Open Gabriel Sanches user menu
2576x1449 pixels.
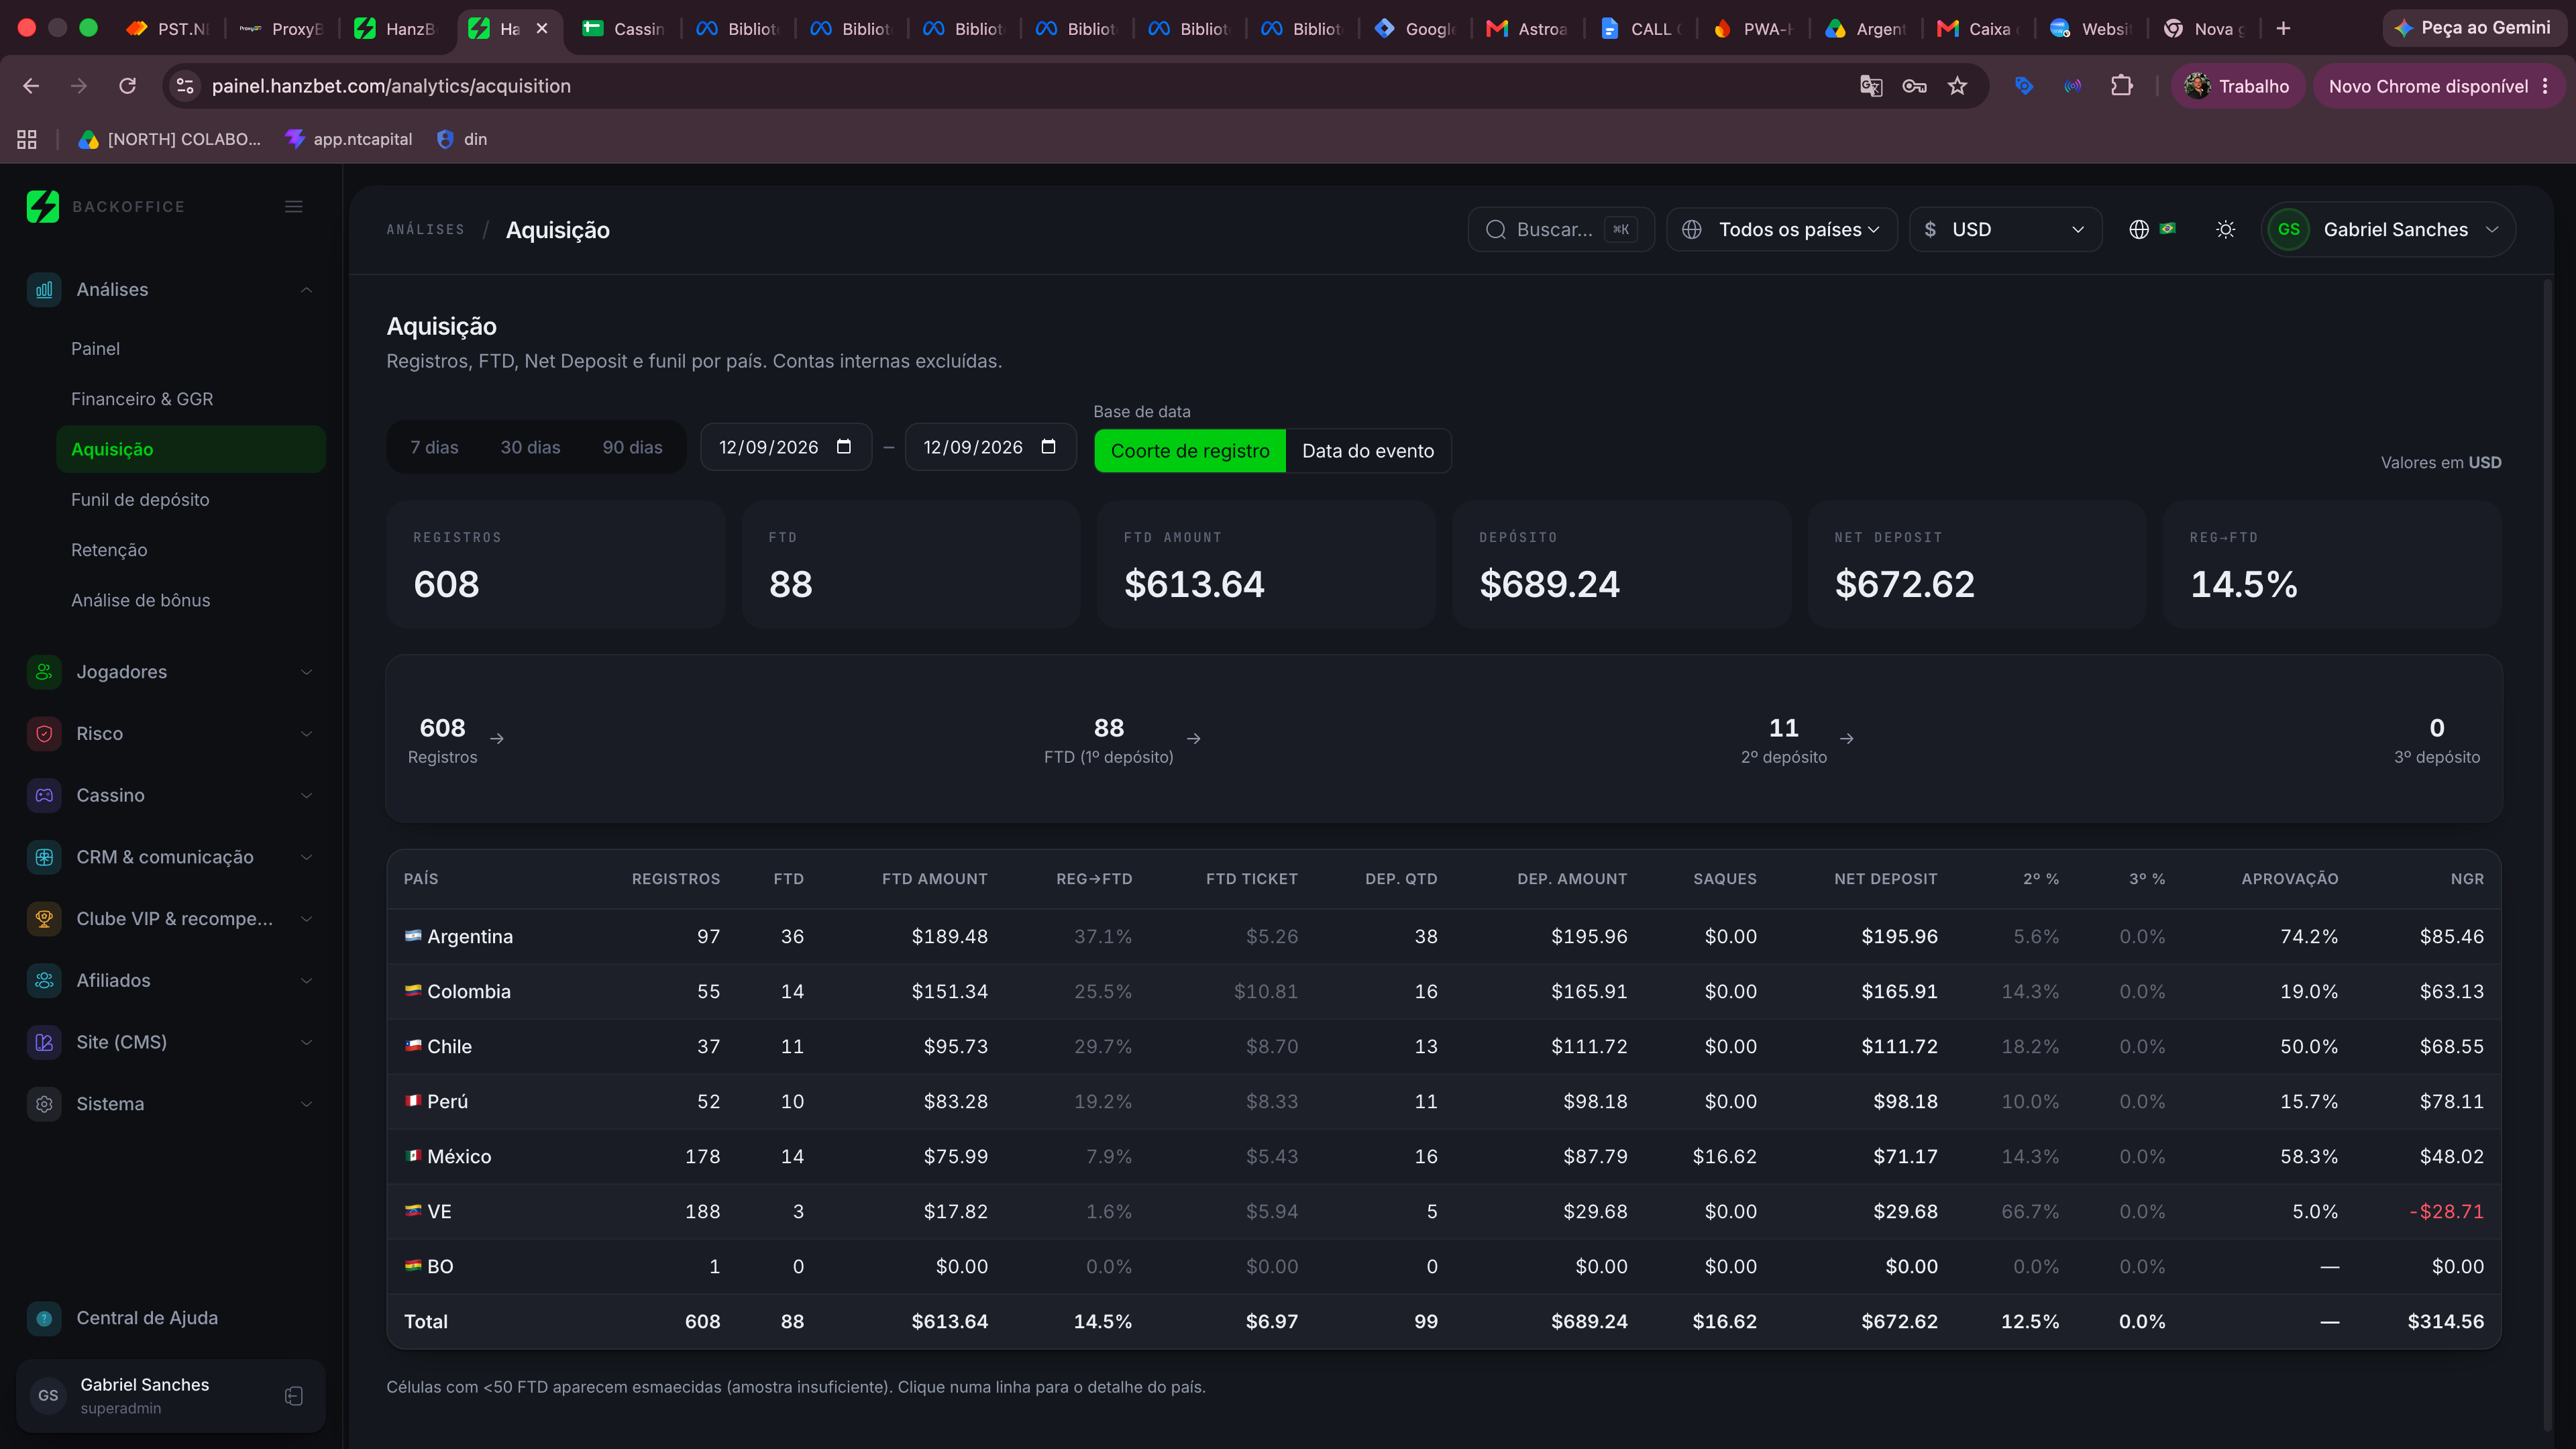point(2388,230)
